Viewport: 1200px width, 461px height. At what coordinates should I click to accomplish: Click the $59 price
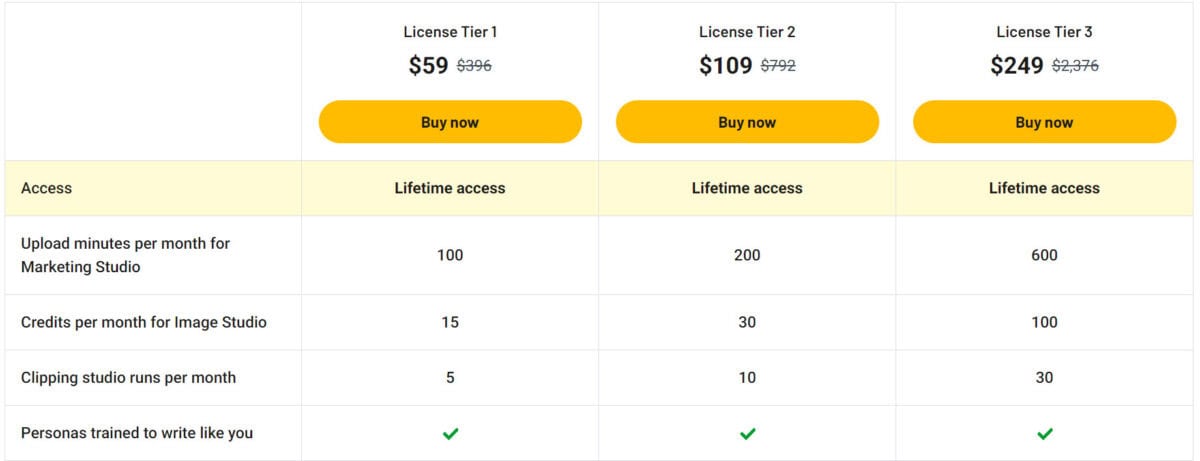[x=429, y=66]
